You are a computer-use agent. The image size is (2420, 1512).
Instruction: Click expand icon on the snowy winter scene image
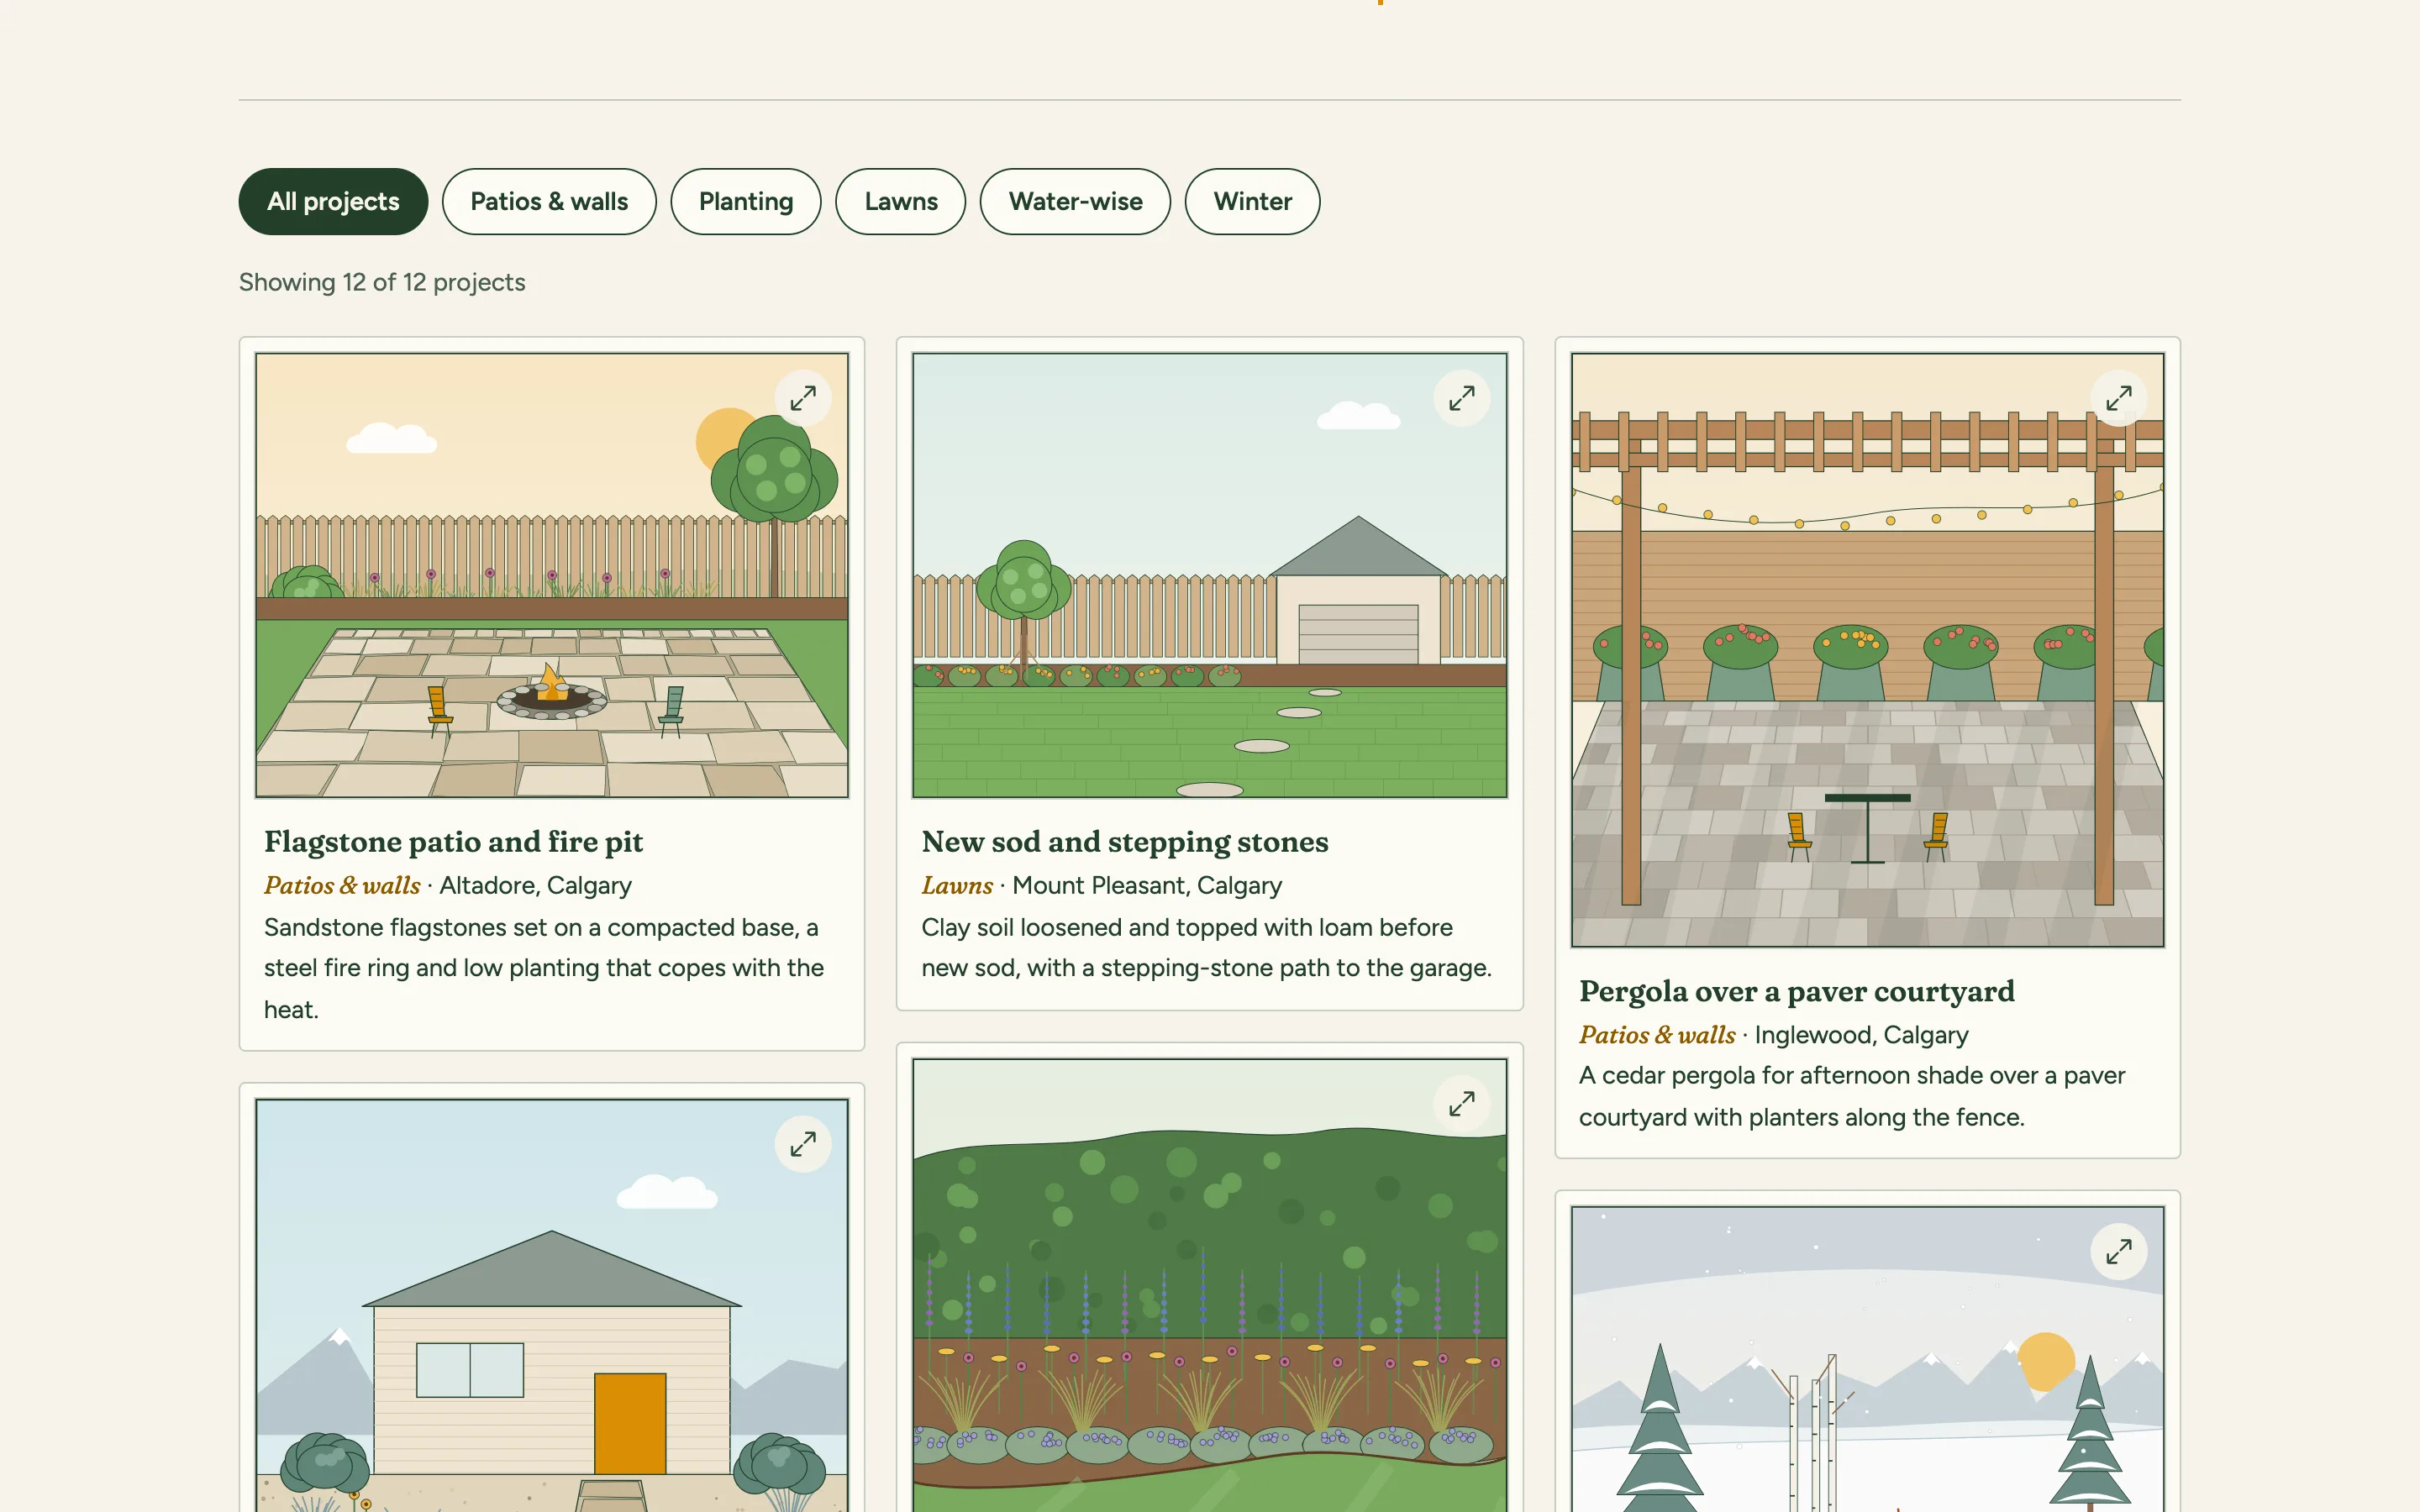(2118, 1251)
